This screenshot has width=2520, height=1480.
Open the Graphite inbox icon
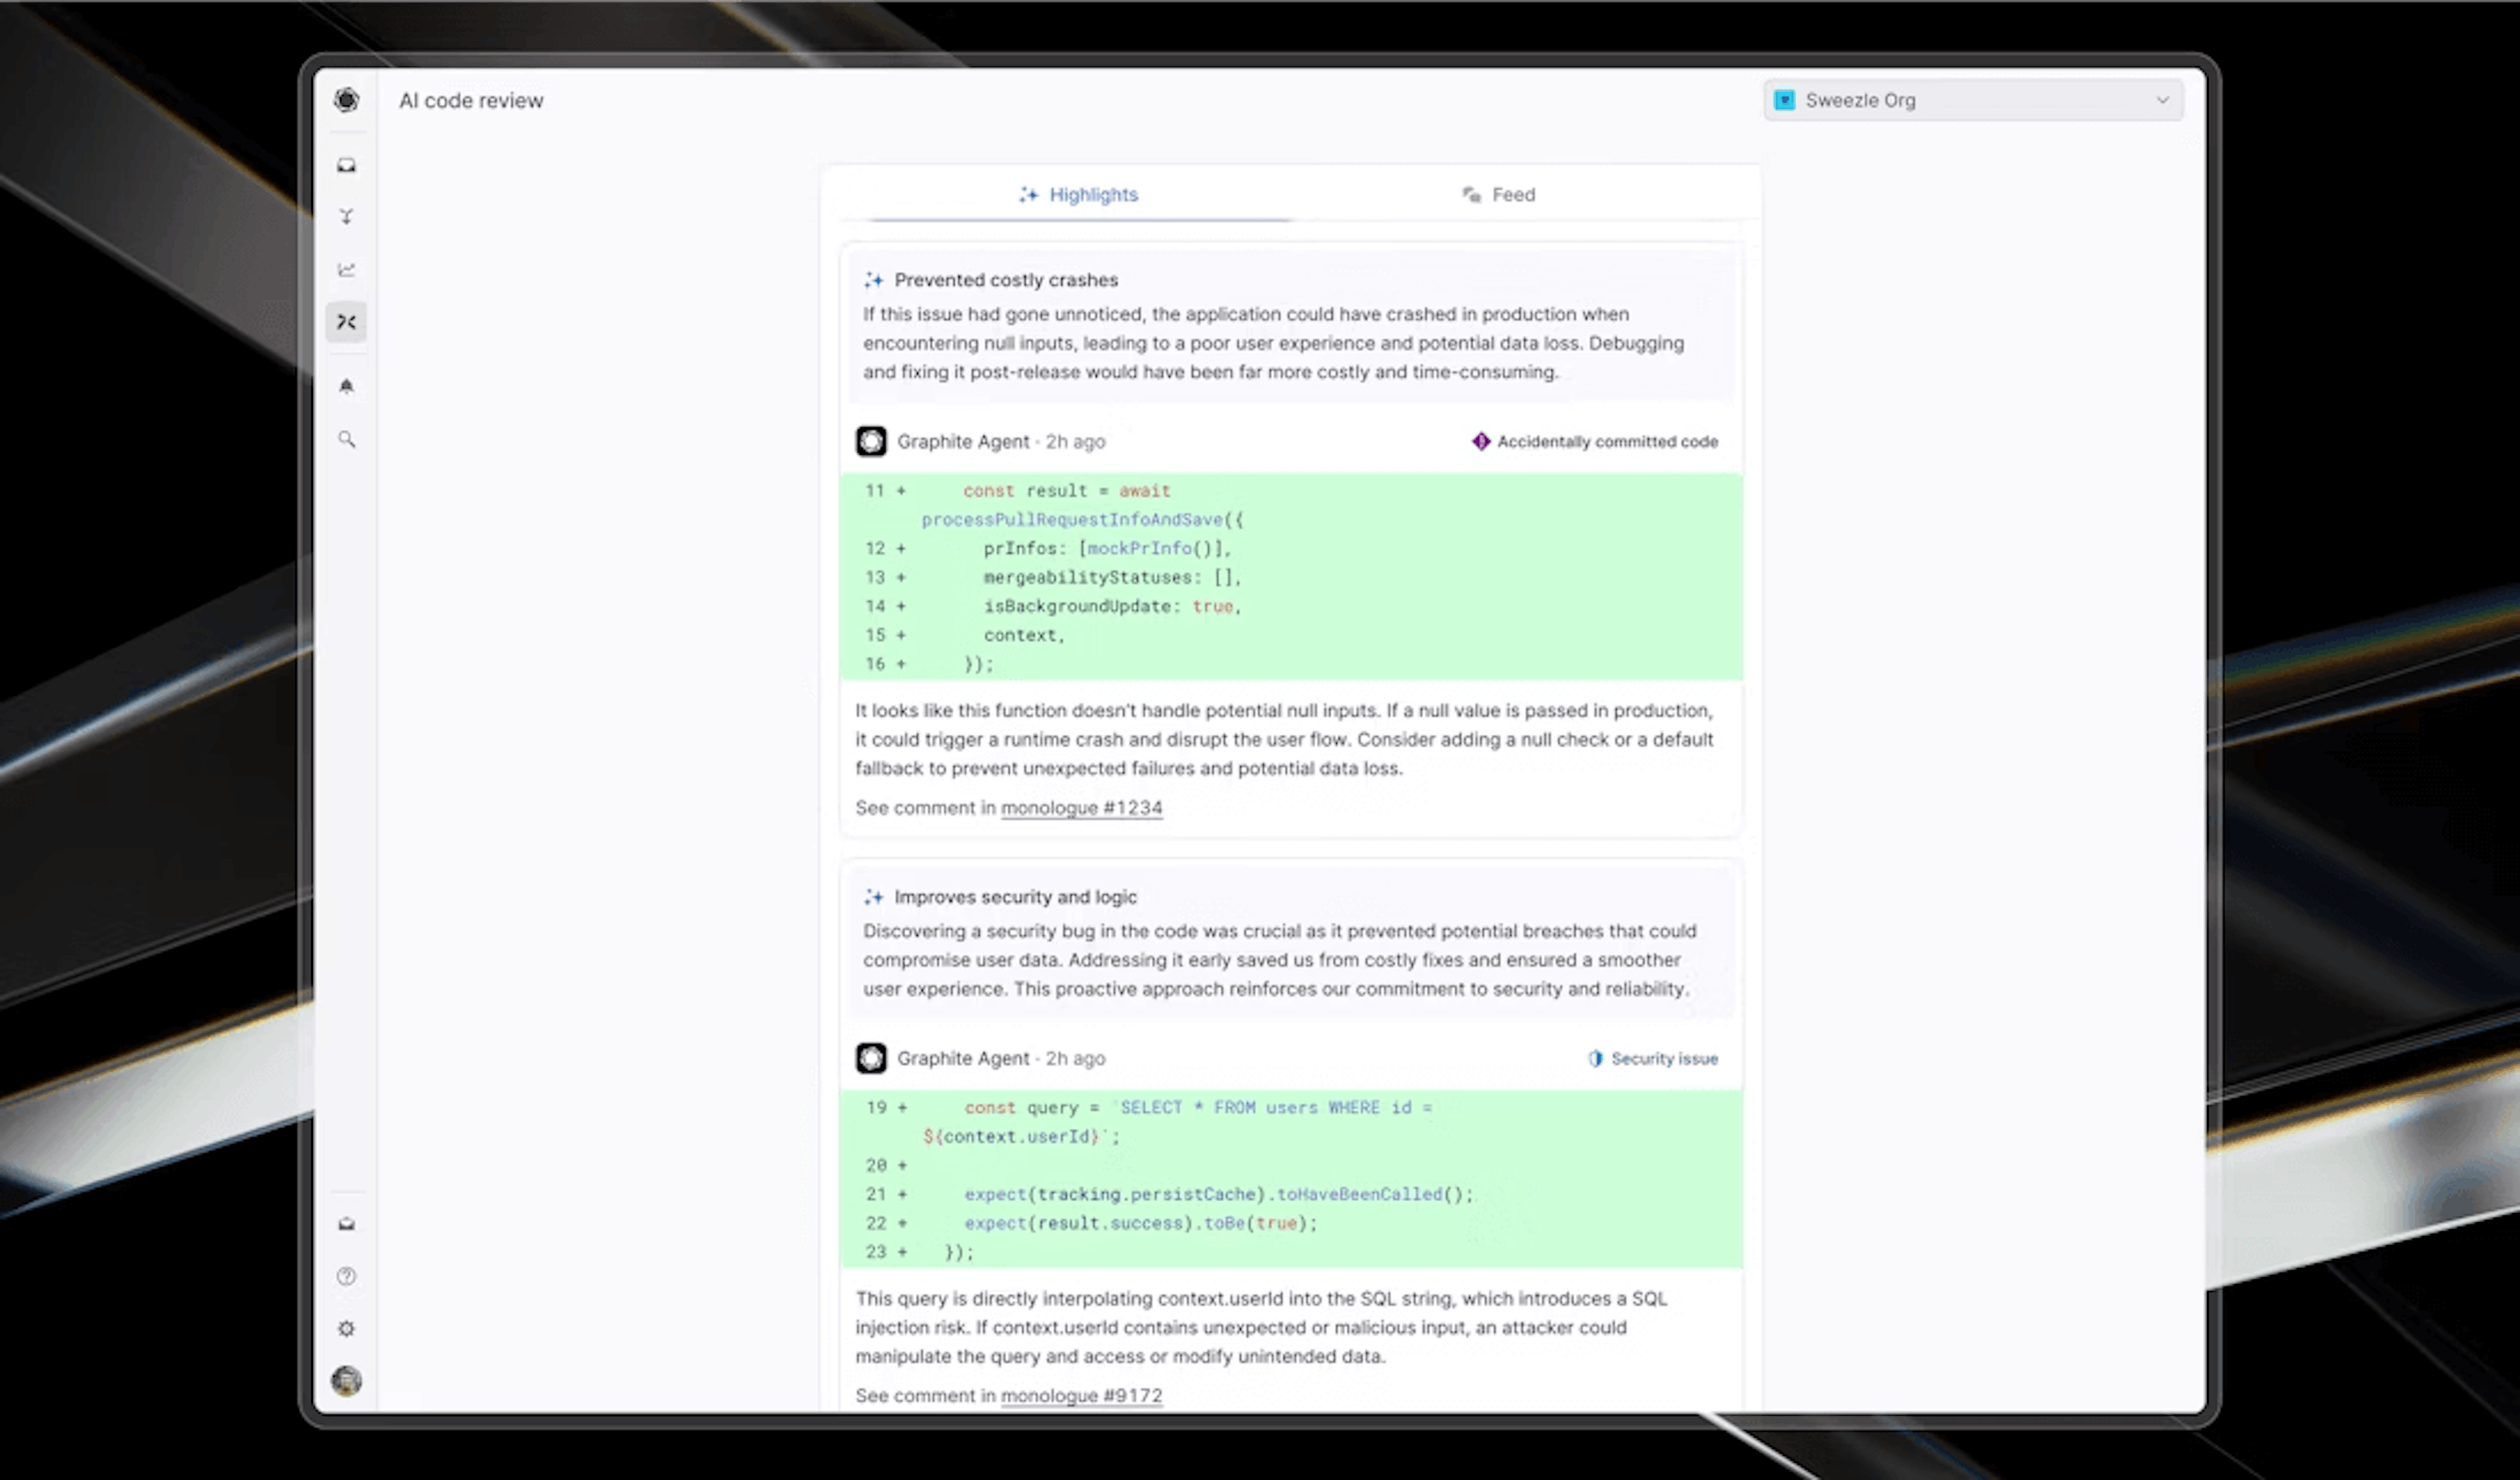click(x=347, y=164)
